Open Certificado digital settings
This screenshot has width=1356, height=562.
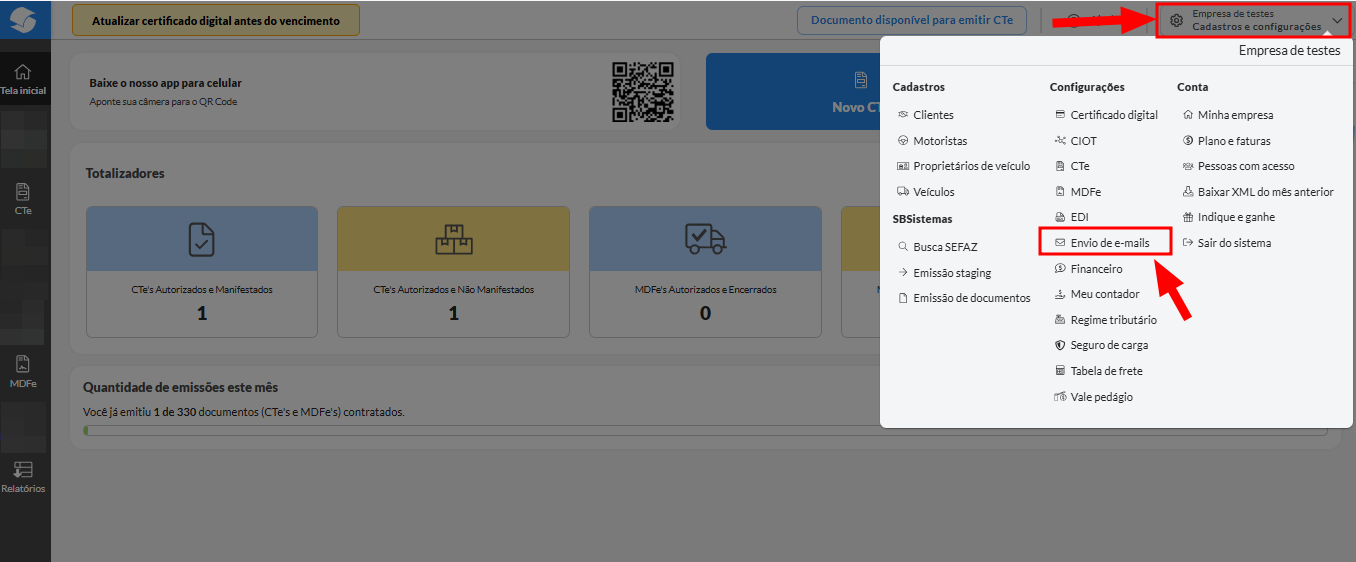pos(1113,115)
